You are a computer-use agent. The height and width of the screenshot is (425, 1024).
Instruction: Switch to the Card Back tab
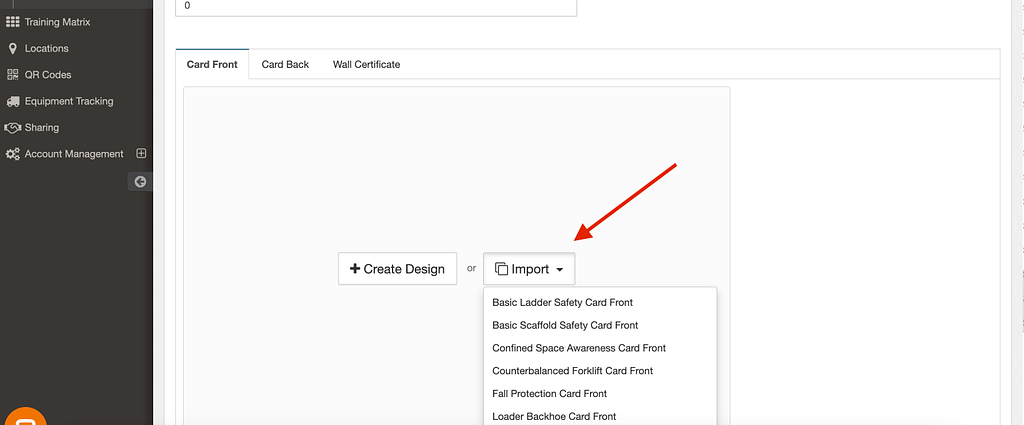285,65
